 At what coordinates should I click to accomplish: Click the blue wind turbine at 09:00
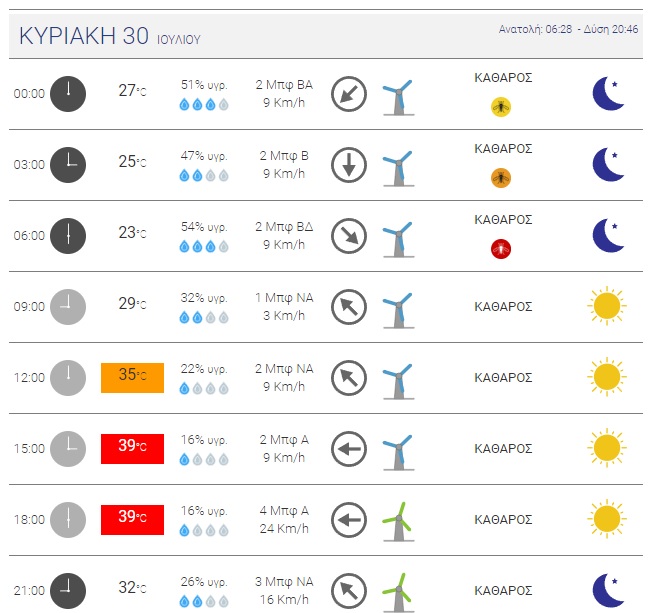coord(398,310)
